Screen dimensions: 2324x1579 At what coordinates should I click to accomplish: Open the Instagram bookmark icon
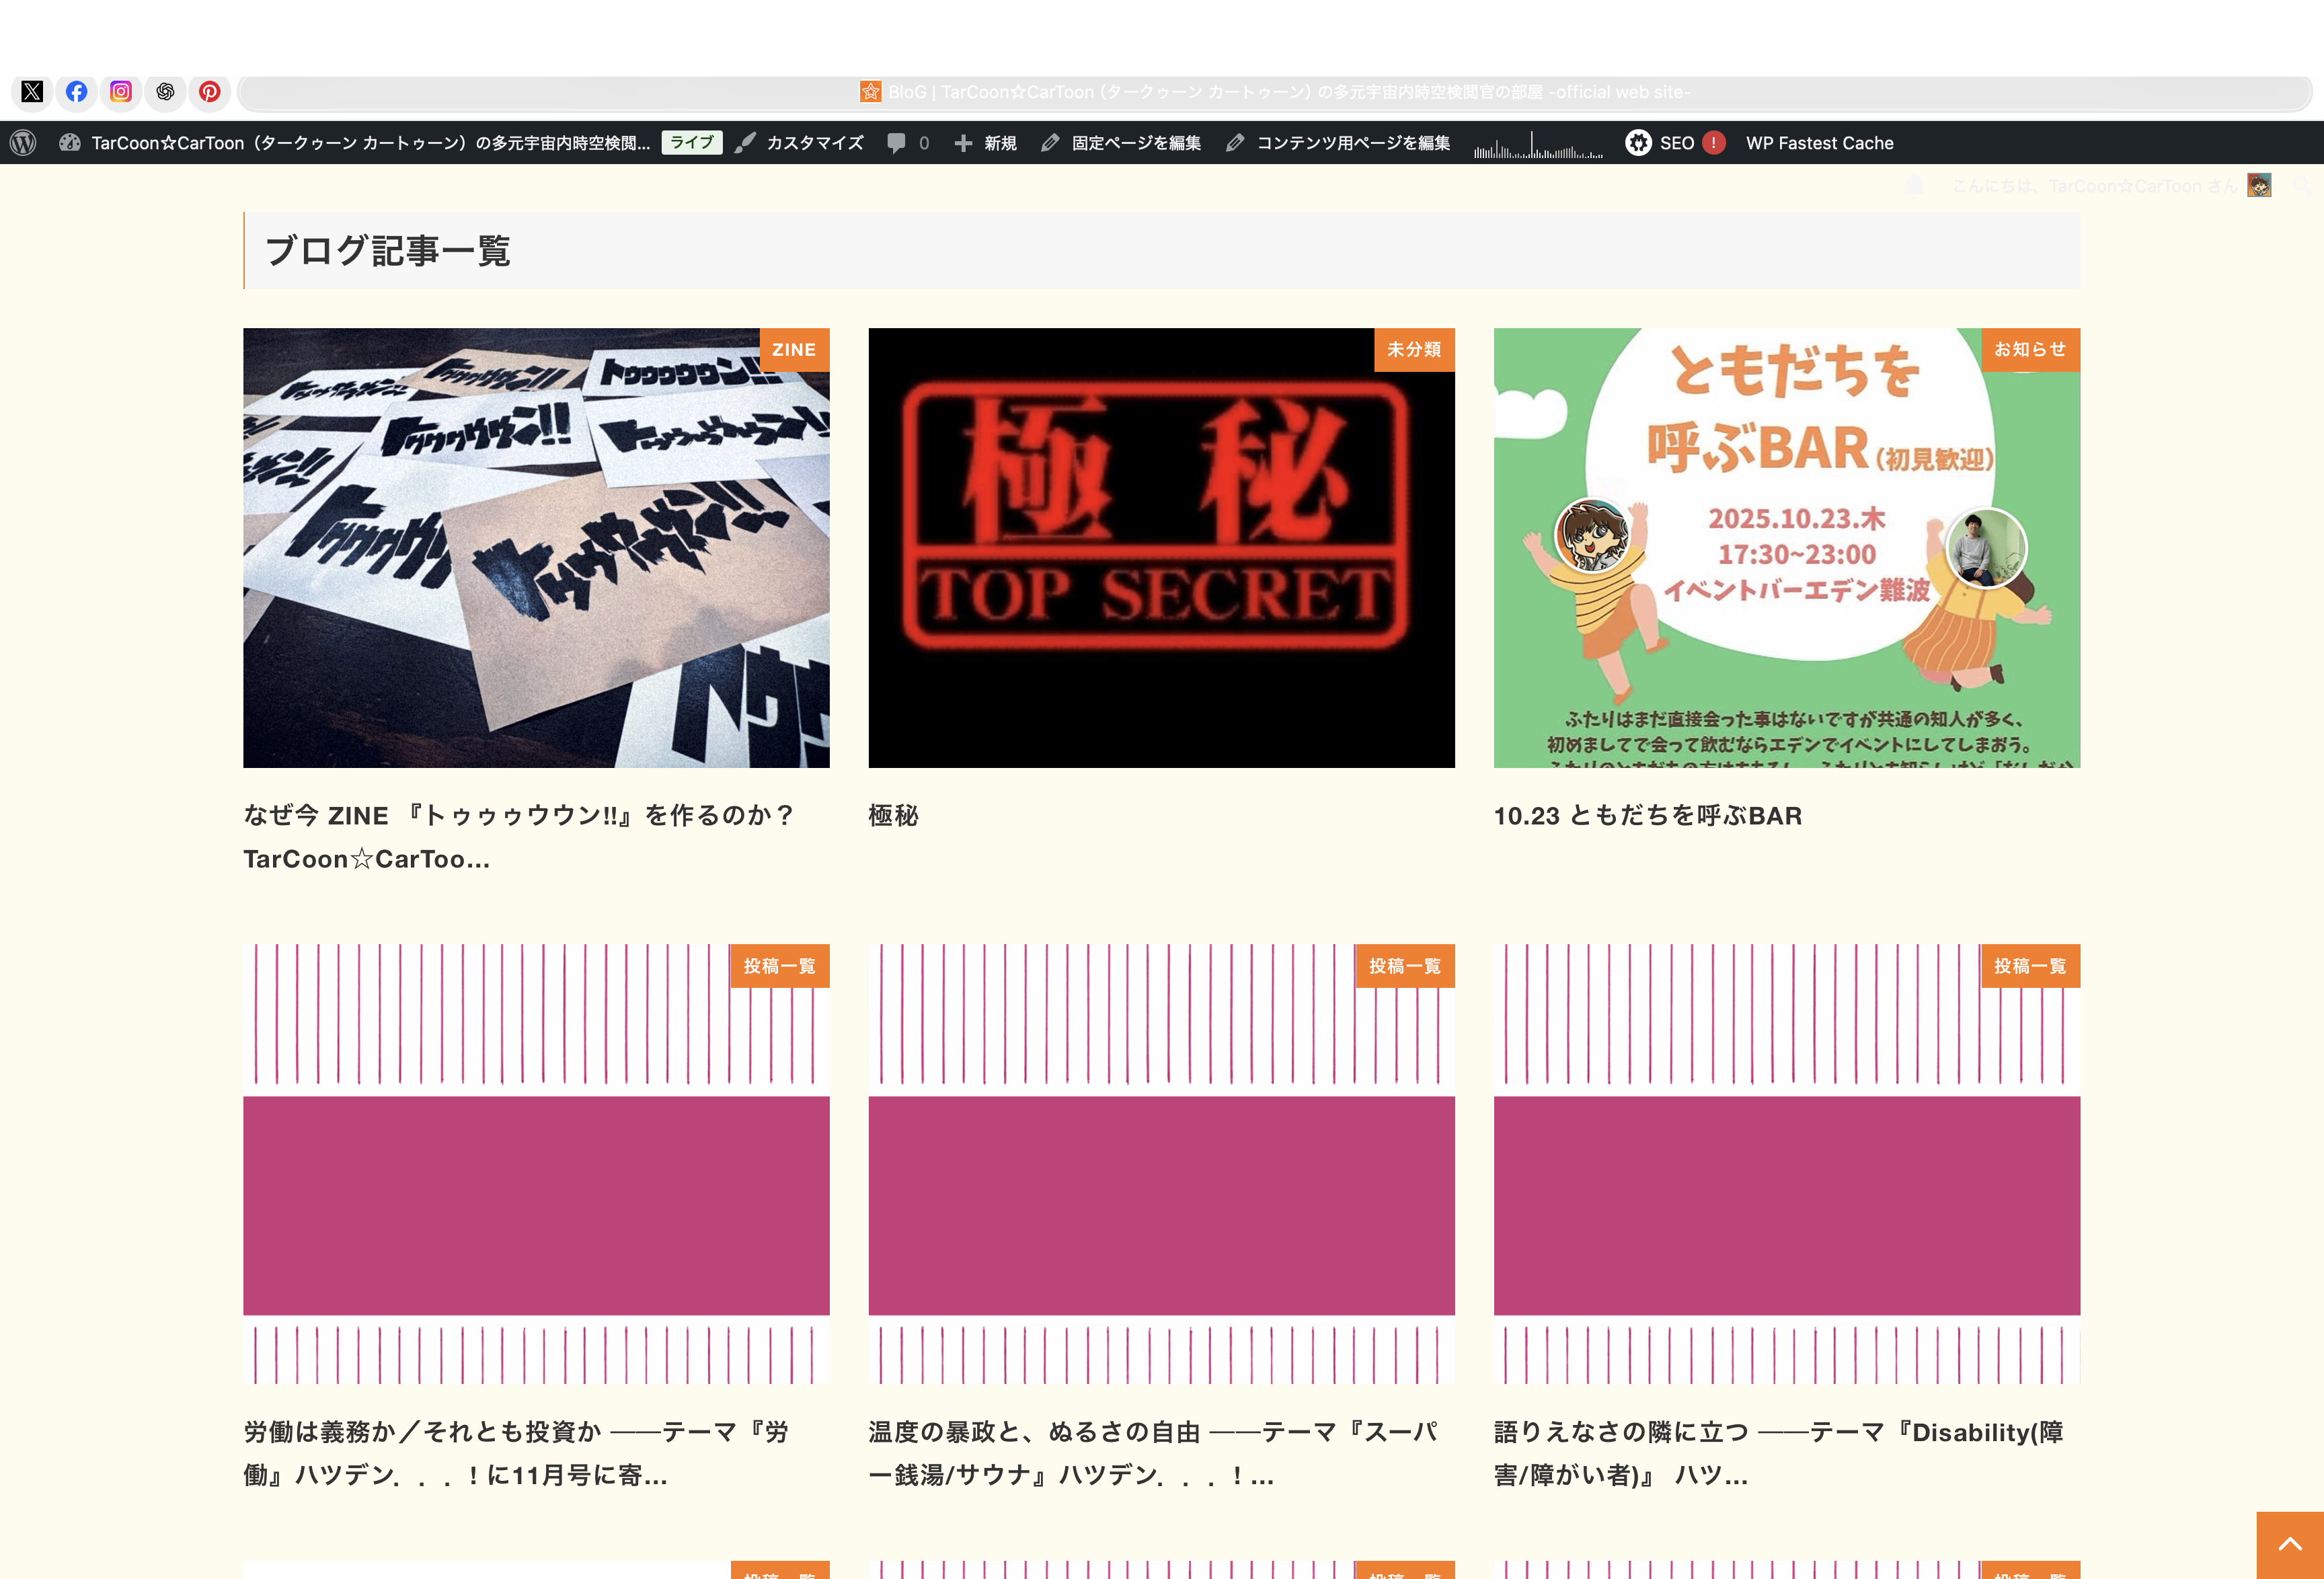[x=121, y=92]
